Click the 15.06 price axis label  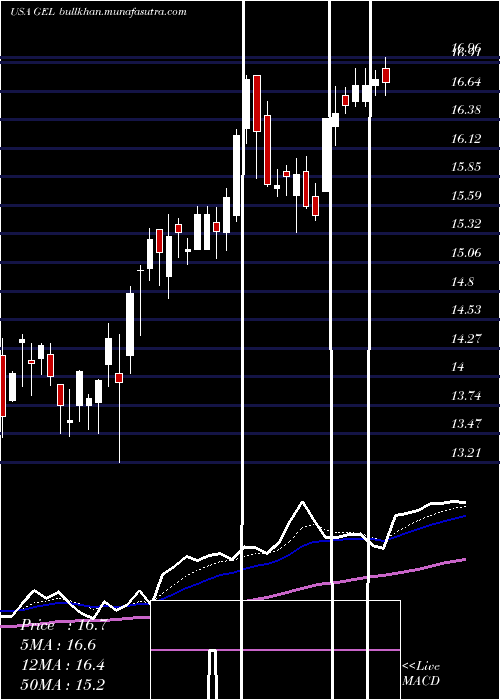point(466,253)
